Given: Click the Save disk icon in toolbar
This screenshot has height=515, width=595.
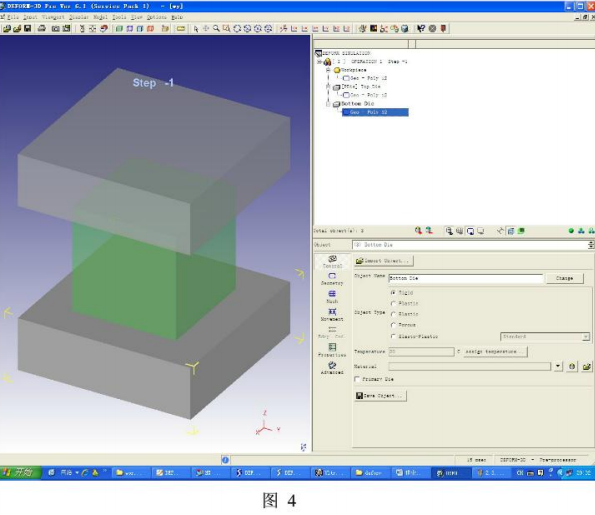Looking at the screenshot, I should click(x=27, y=28).
